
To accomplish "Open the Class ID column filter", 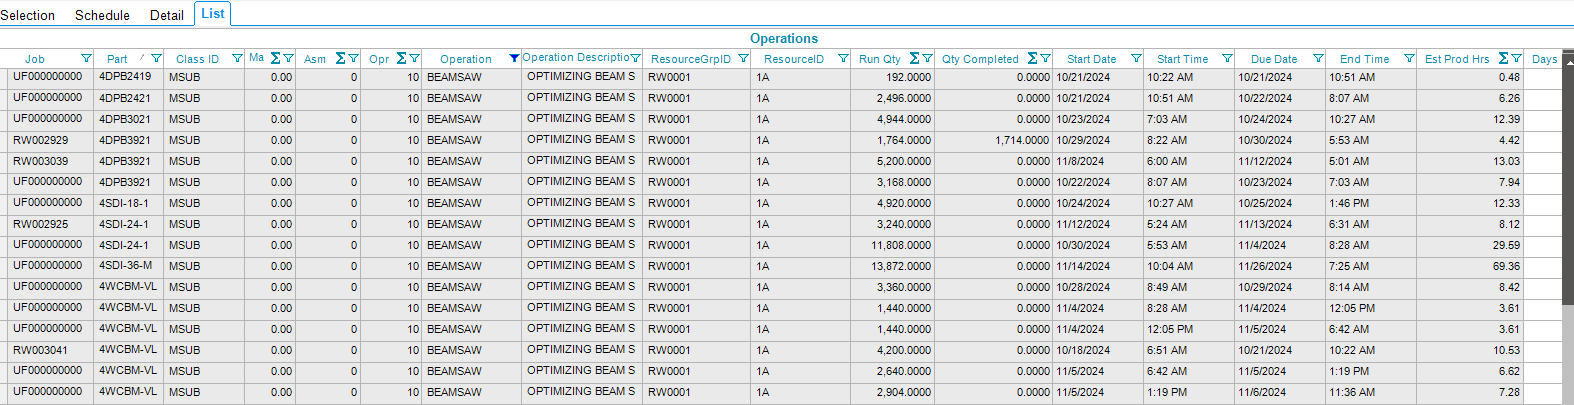I will [x=237, y=59].
